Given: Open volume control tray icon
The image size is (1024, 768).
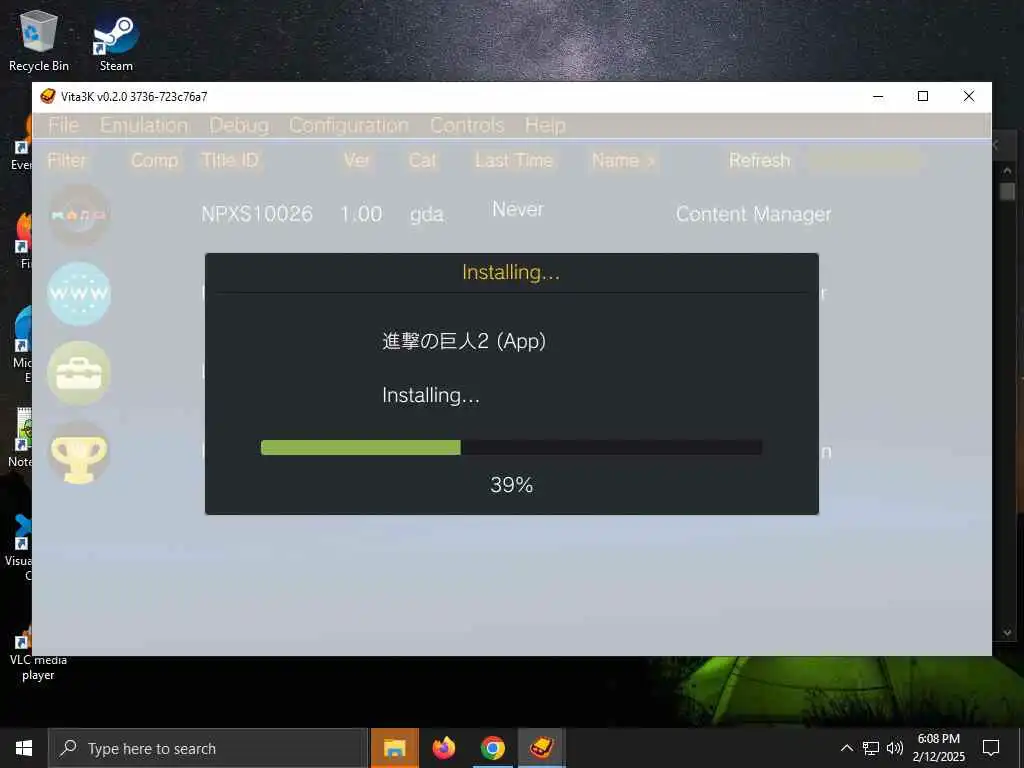Looking at the screenshot, I should tap(895, 748).
